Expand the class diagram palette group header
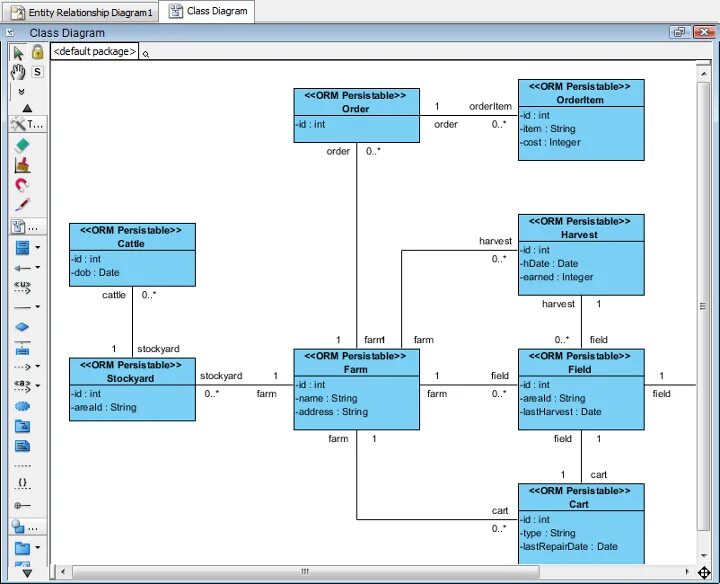This screenshot has width=720, height=584. pos(27,227)
